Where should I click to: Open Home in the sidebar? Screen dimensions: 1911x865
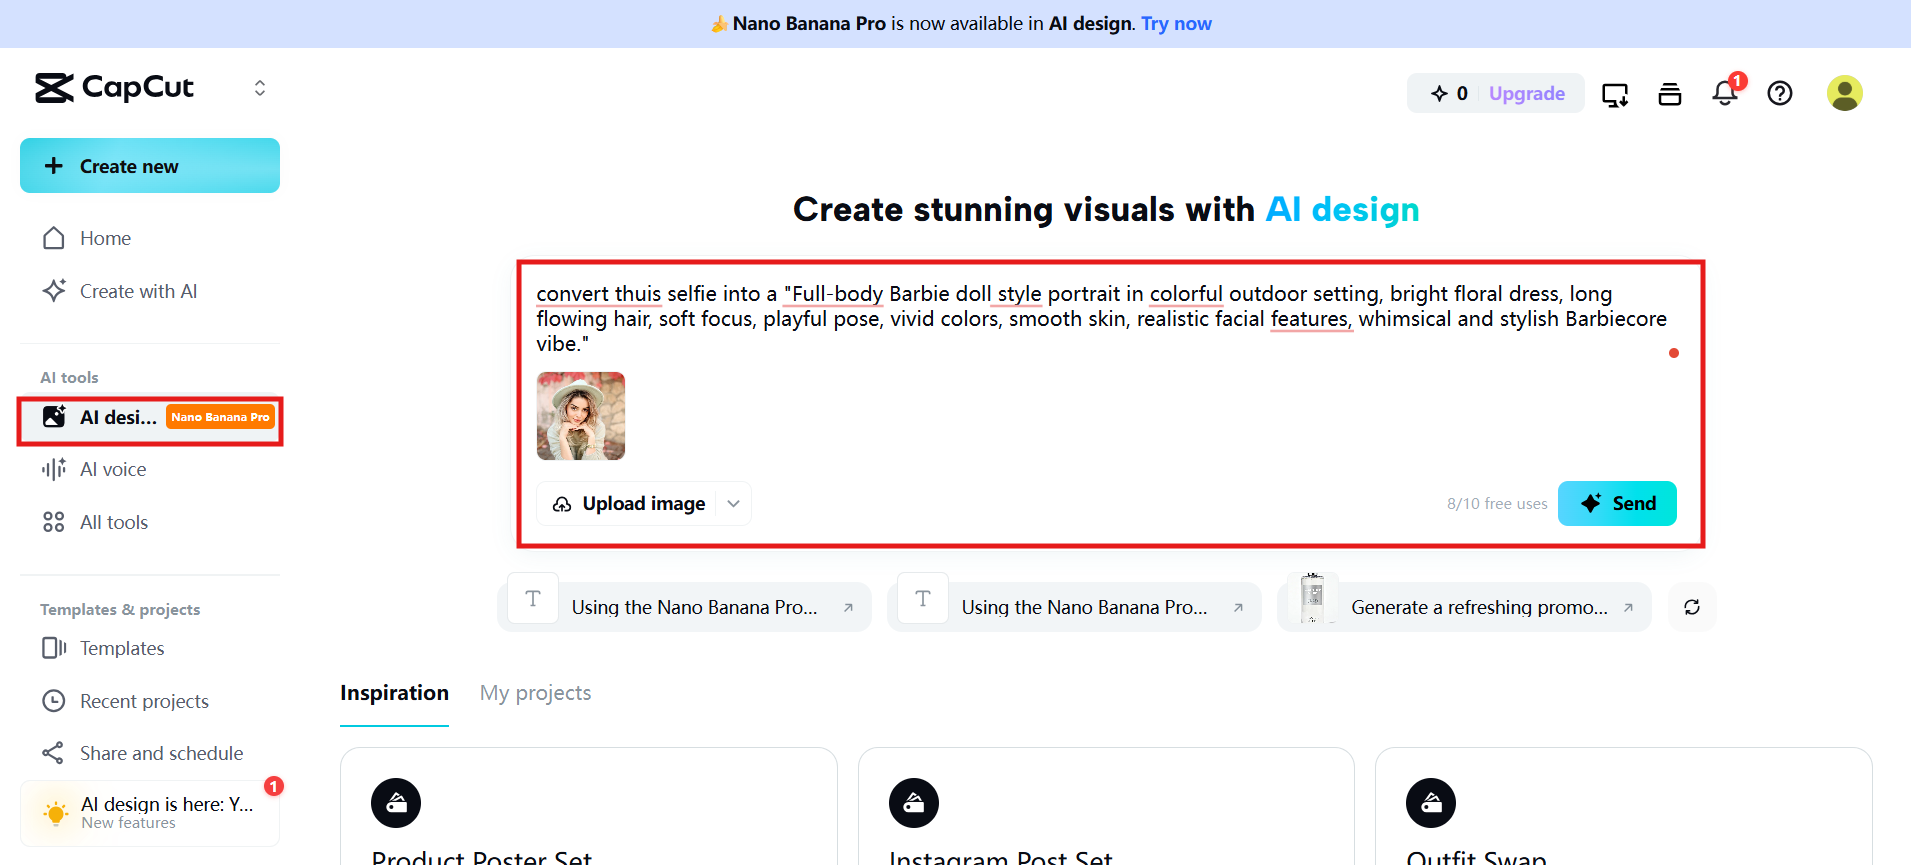pos(150,238)
